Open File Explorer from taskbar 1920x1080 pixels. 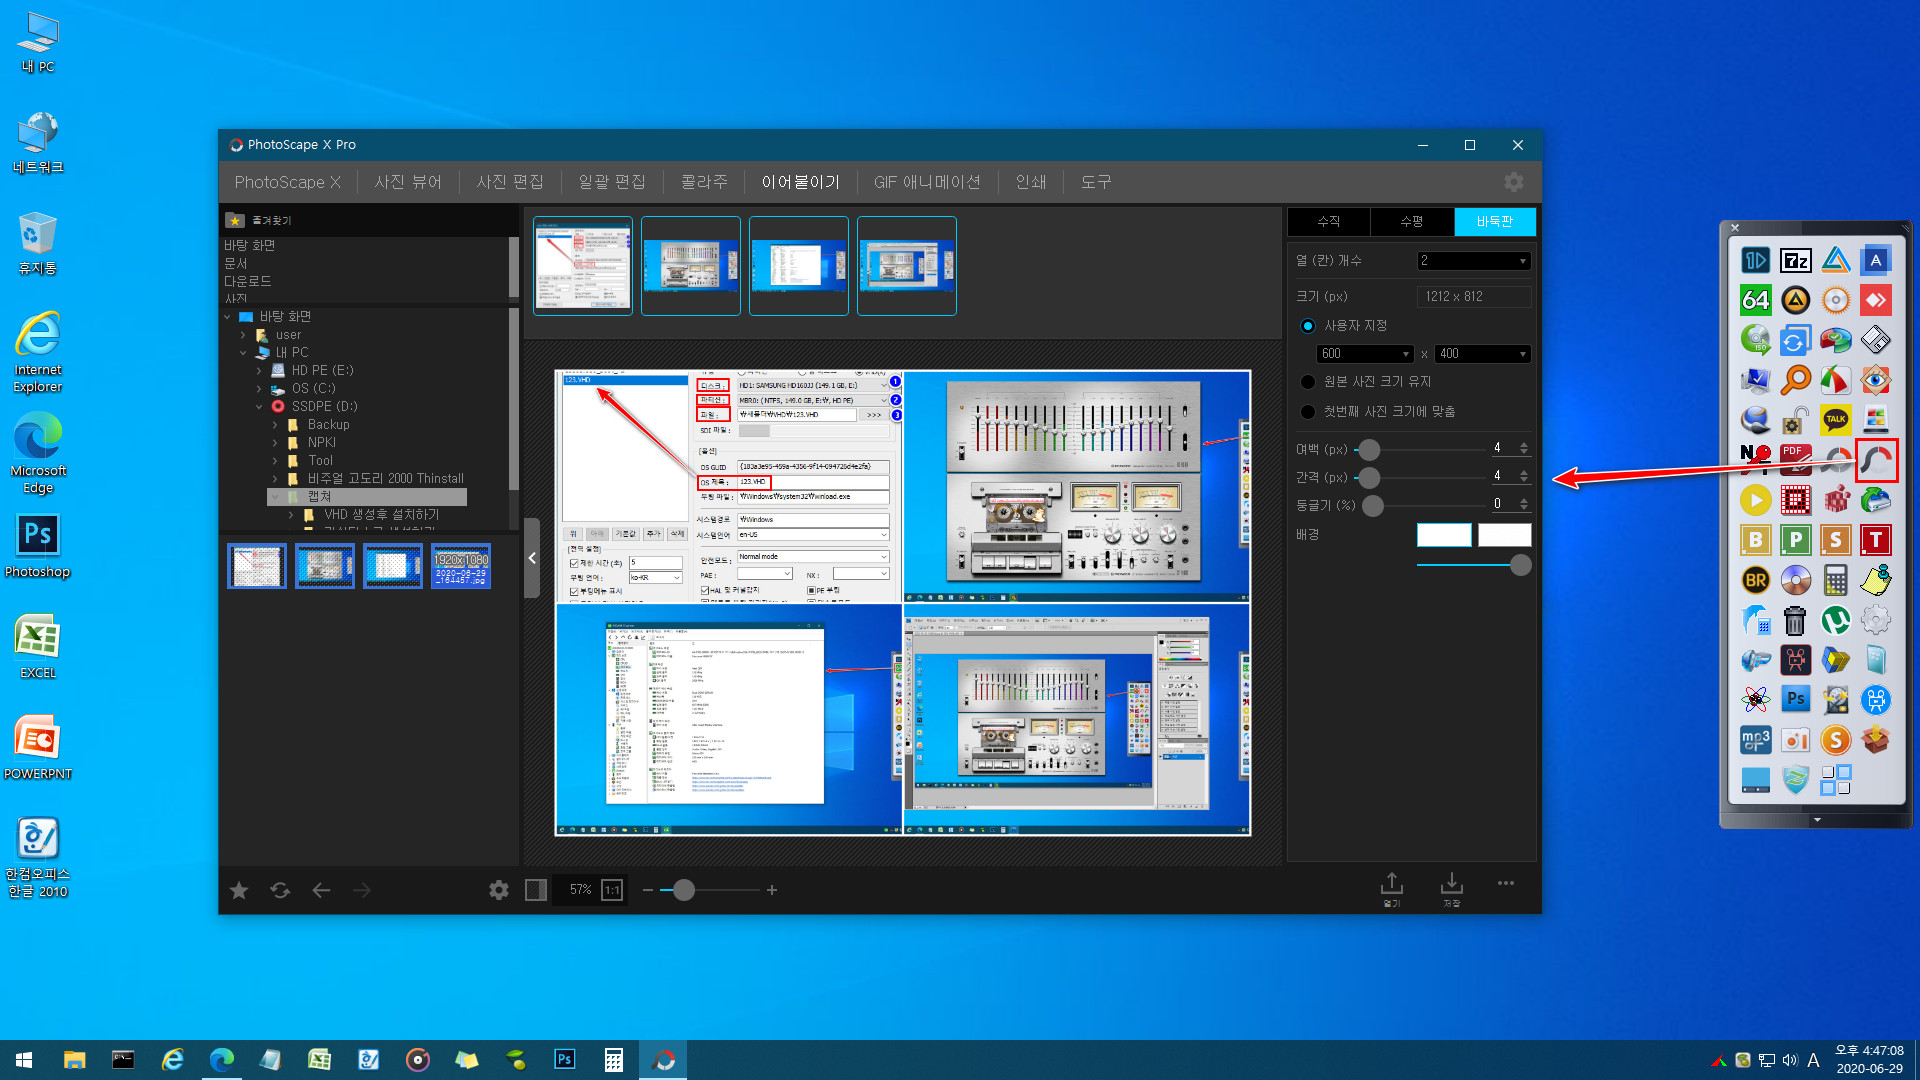(75, 1060)
